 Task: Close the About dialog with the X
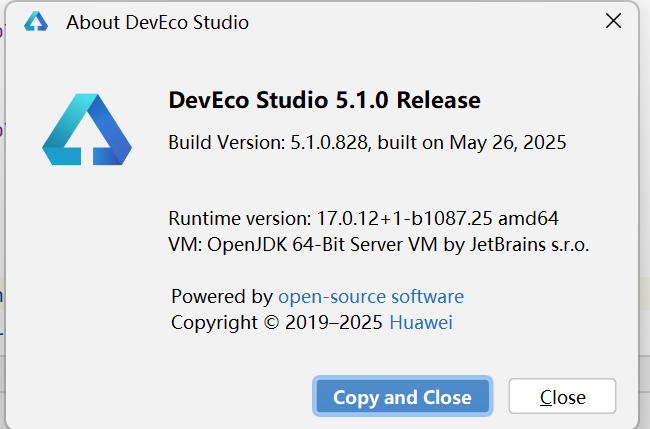click(x=613, y=21)
